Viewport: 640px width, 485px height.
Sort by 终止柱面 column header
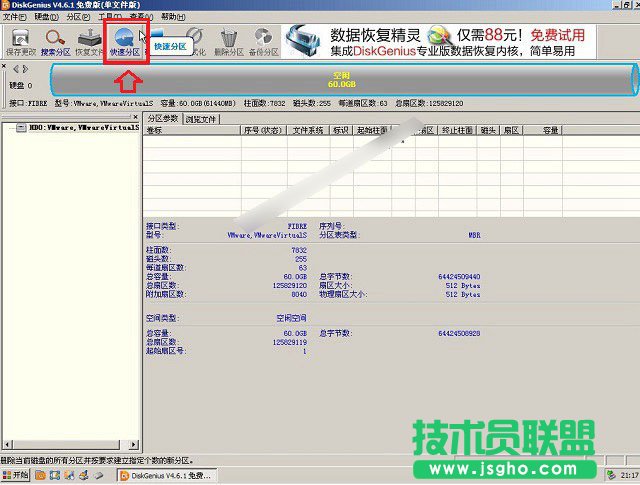(x=457, y=130)
